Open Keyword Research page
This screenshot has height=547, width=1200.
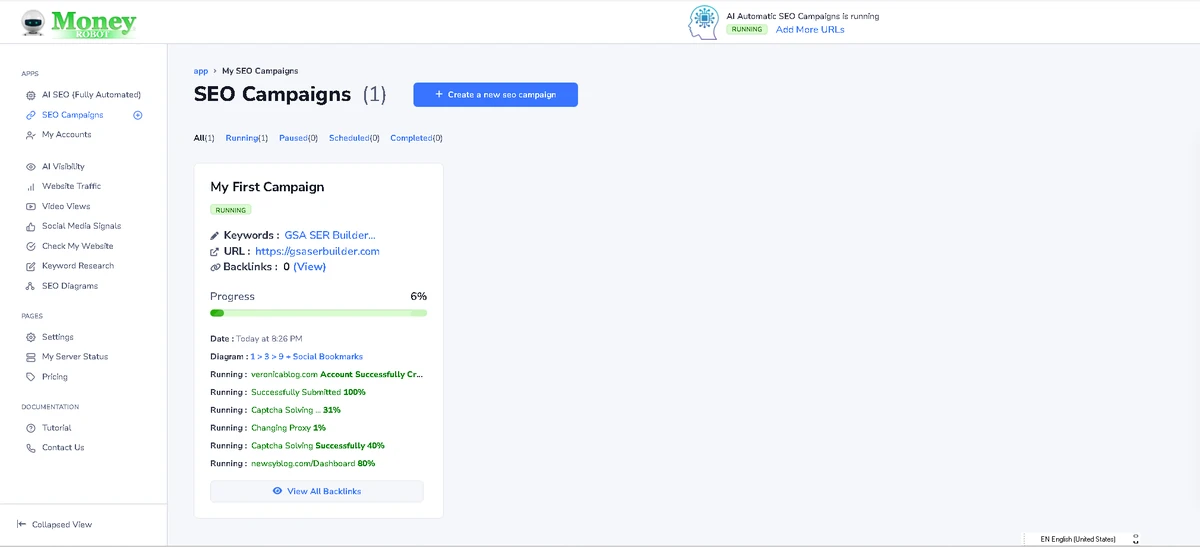78,266
